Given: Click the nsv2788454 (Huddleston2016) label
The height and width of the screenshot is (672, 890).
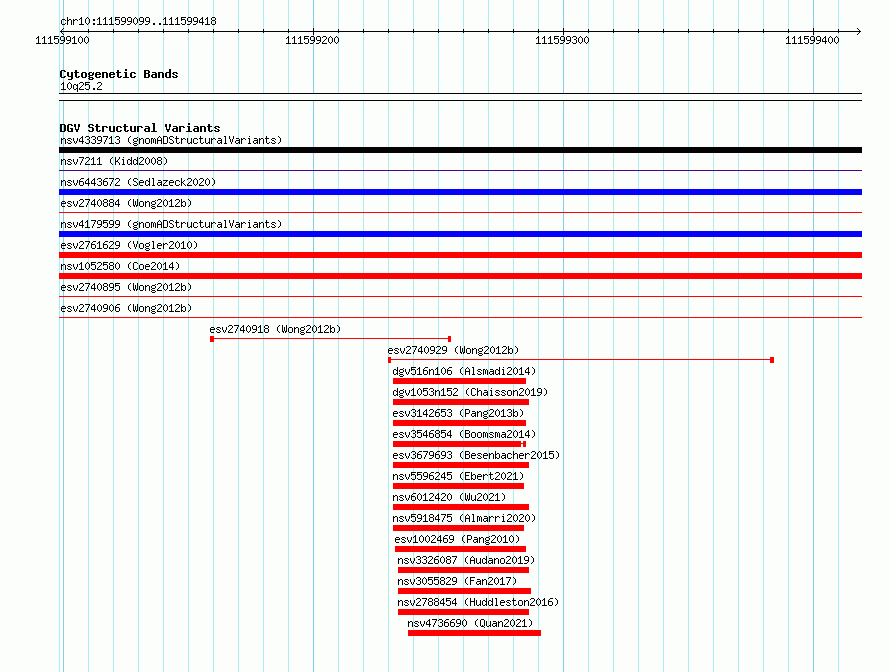Looking at the screenshot, I should 478,602.
